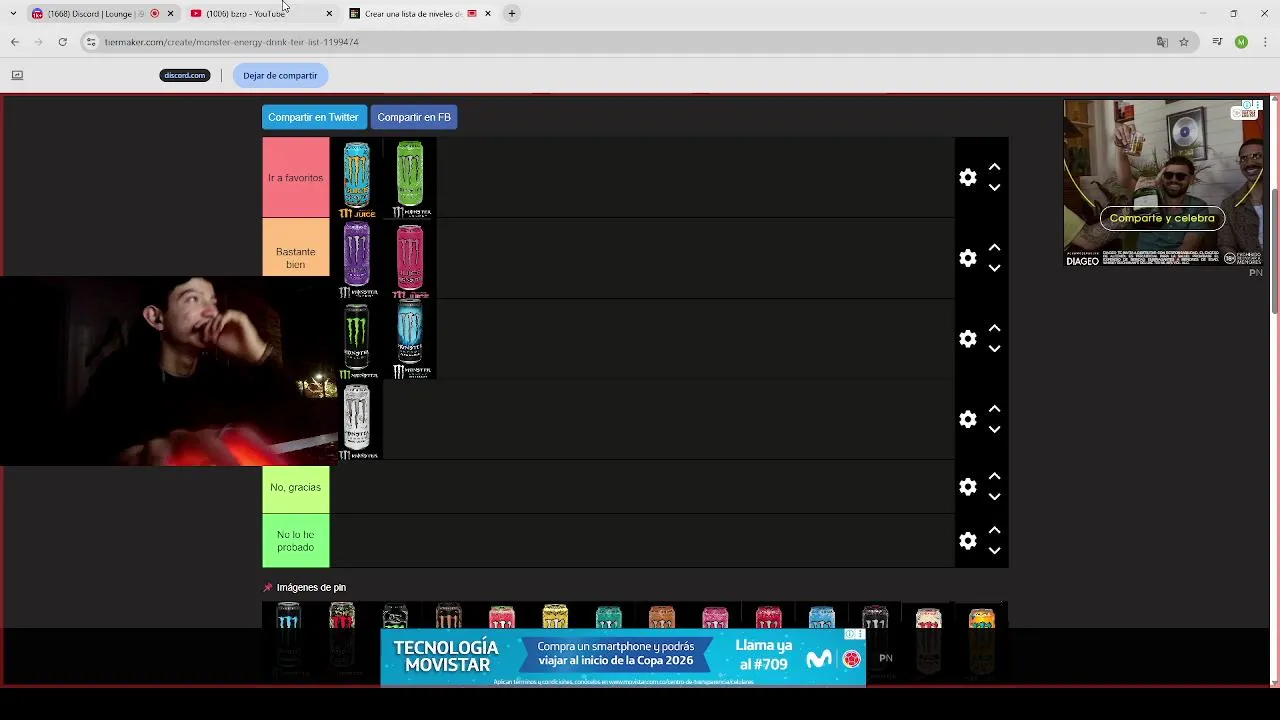Open the Tecnología Movistar banner ad
Viewport: 1280px width, 720px height.
tap(623, 657)
